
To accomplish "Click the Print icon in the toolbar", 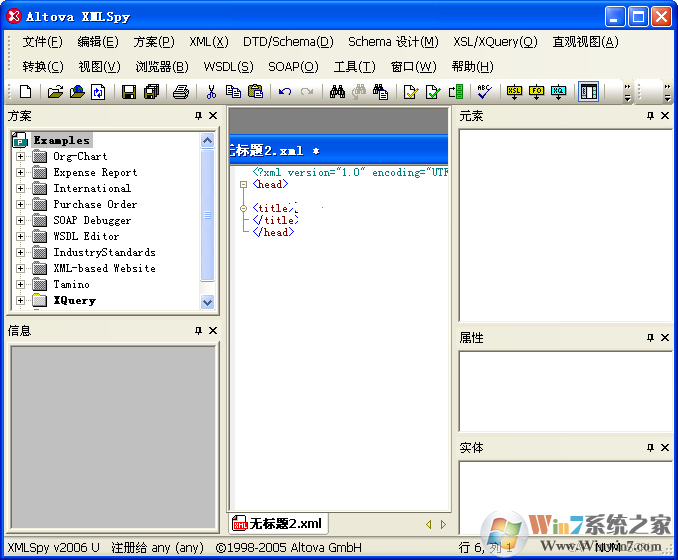I will (180, 92).
